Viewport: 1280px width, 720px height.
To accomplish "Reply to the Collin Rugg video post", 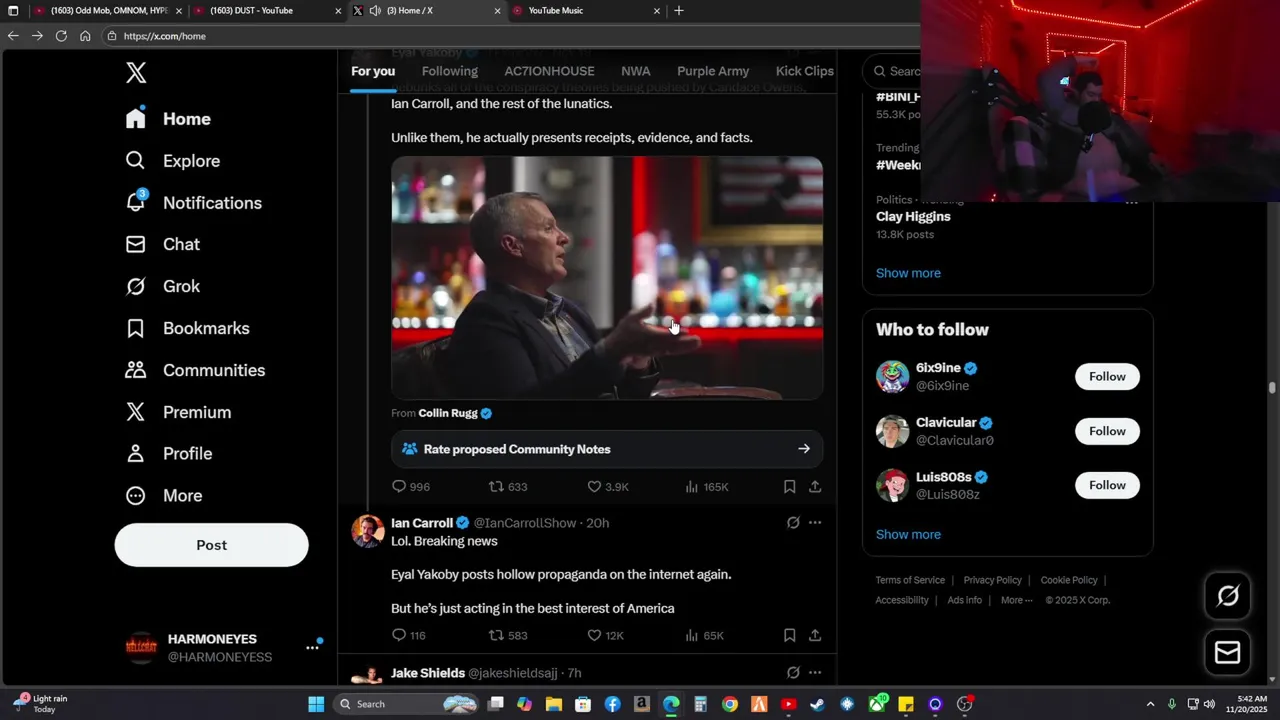I will (x=410, y=487).
